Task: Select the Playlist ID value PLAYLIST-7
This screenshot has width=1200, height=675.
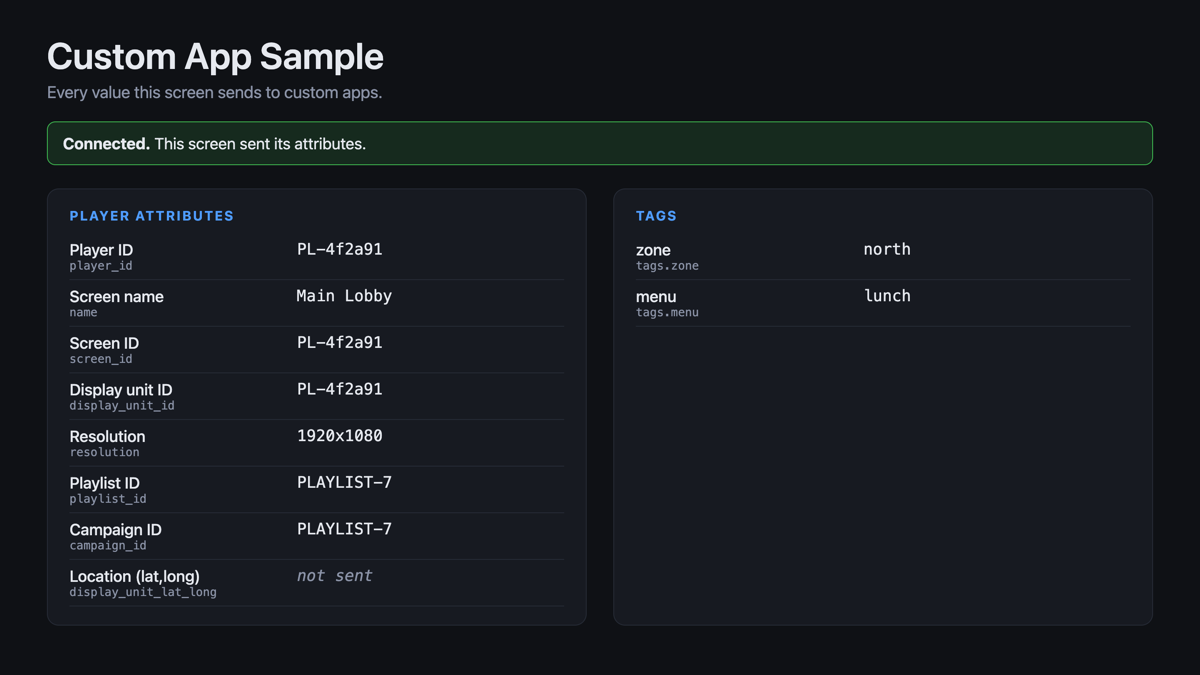Action: tap(344, 483)
